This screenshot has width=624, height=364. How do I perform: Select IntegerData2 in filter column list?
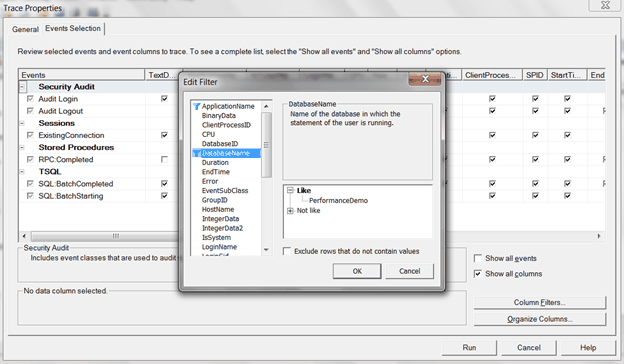pyautogui.click(x=222, y=228)
